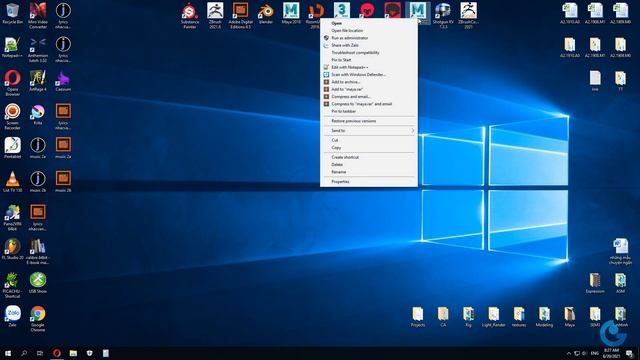The image size is (640, 360).
Task: Select the VLC cone desktop icon
Action: (x=12, y=182)
